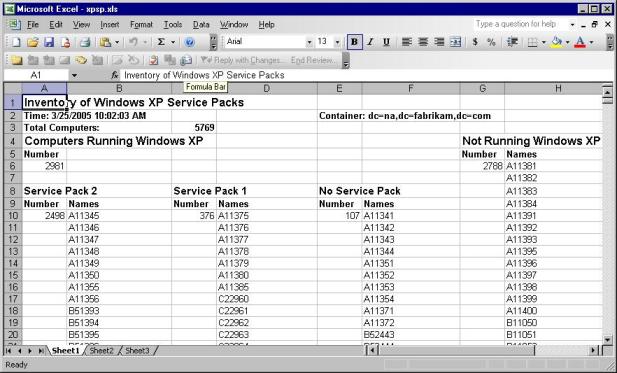Click the End Review button

pyautogui.click(x=313, y=60)
